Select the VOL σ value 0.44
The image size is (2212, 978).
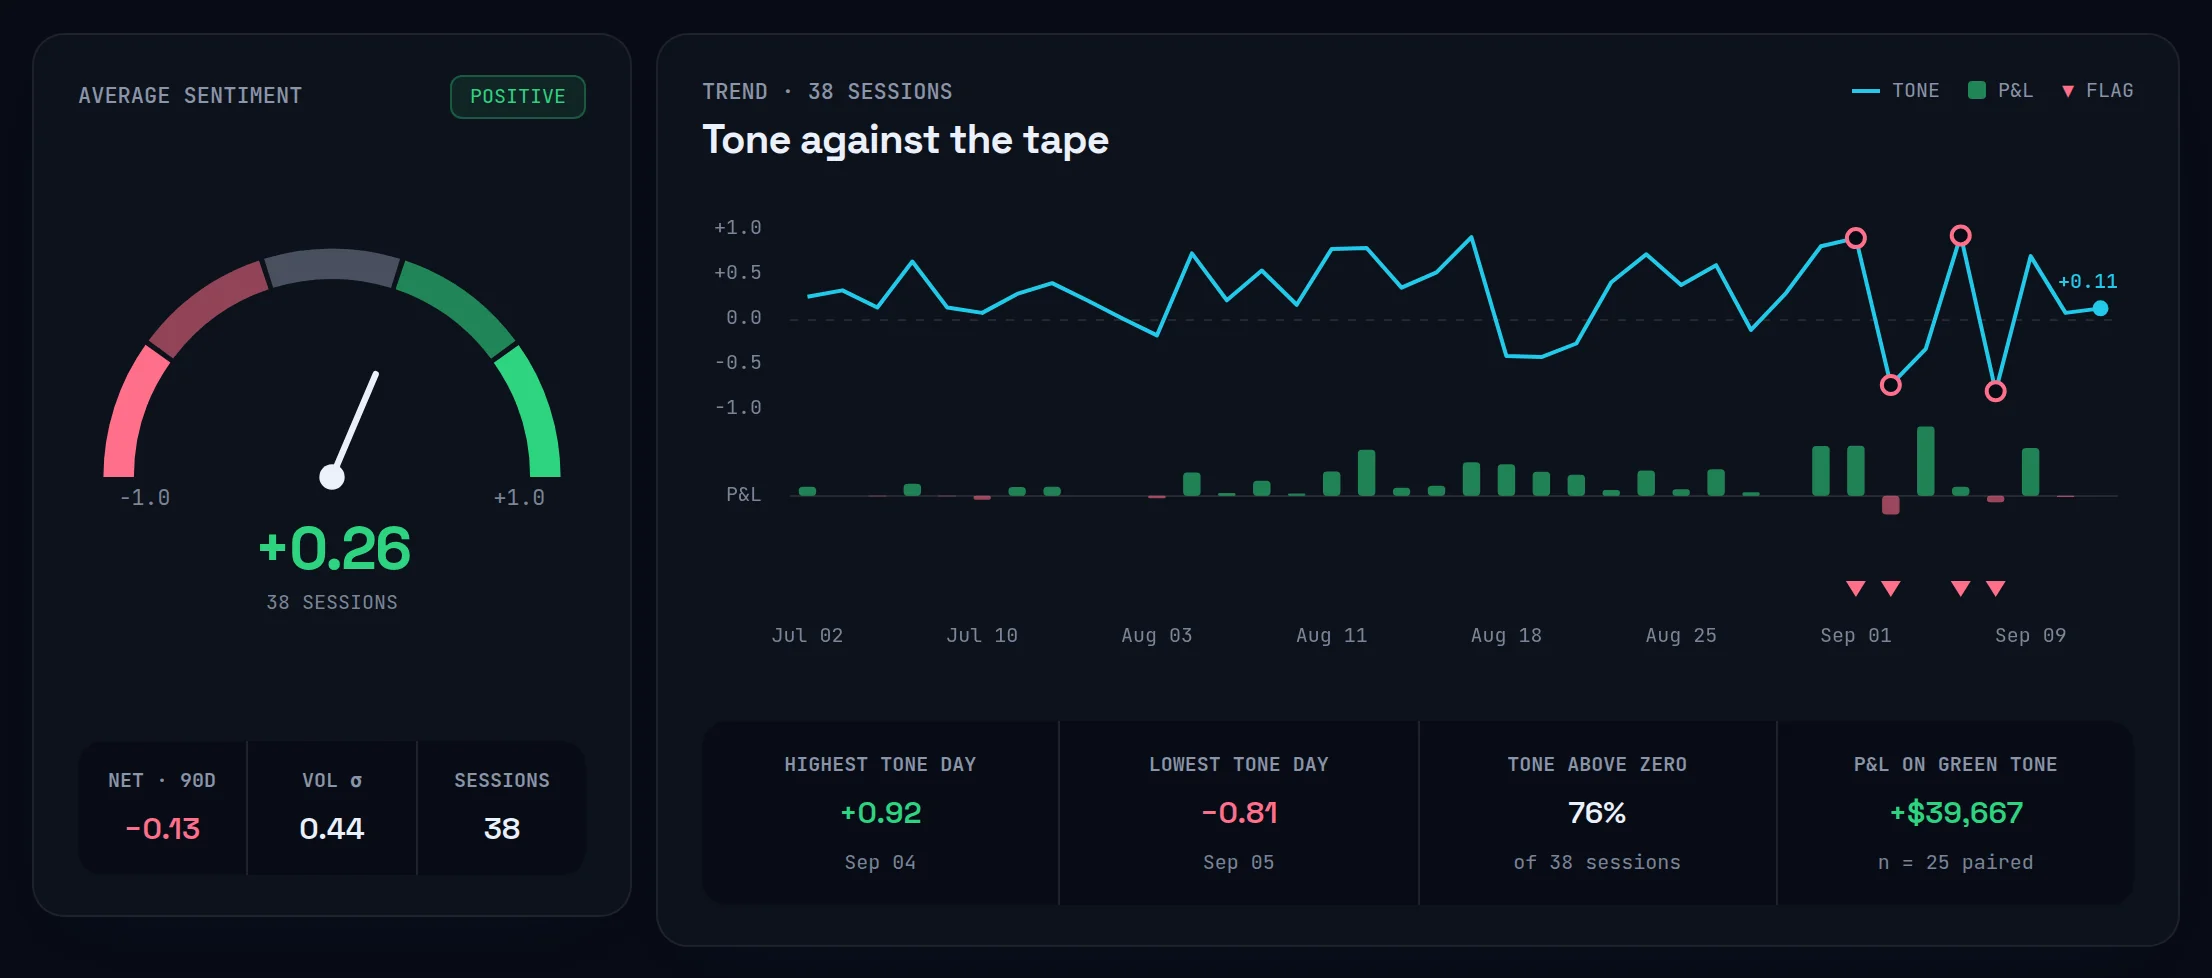(x=332, y=829)
